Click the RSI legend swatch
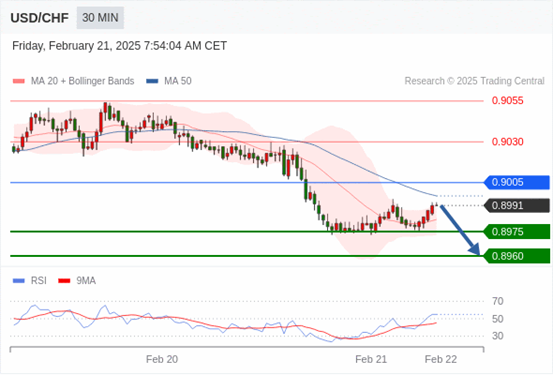The width and height of the screenshot is (553, 375). [x=18, y=281]
